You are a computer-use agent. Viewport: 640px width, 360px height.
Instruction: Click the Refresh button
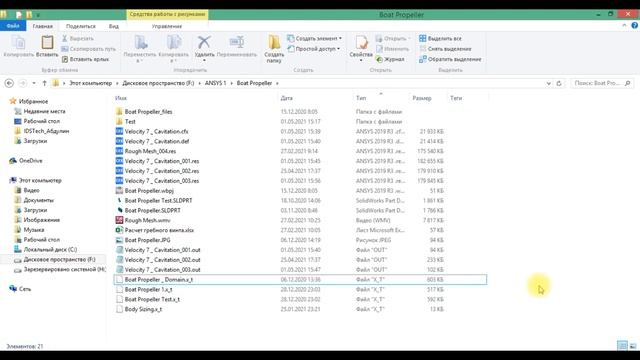pos(559,83)
